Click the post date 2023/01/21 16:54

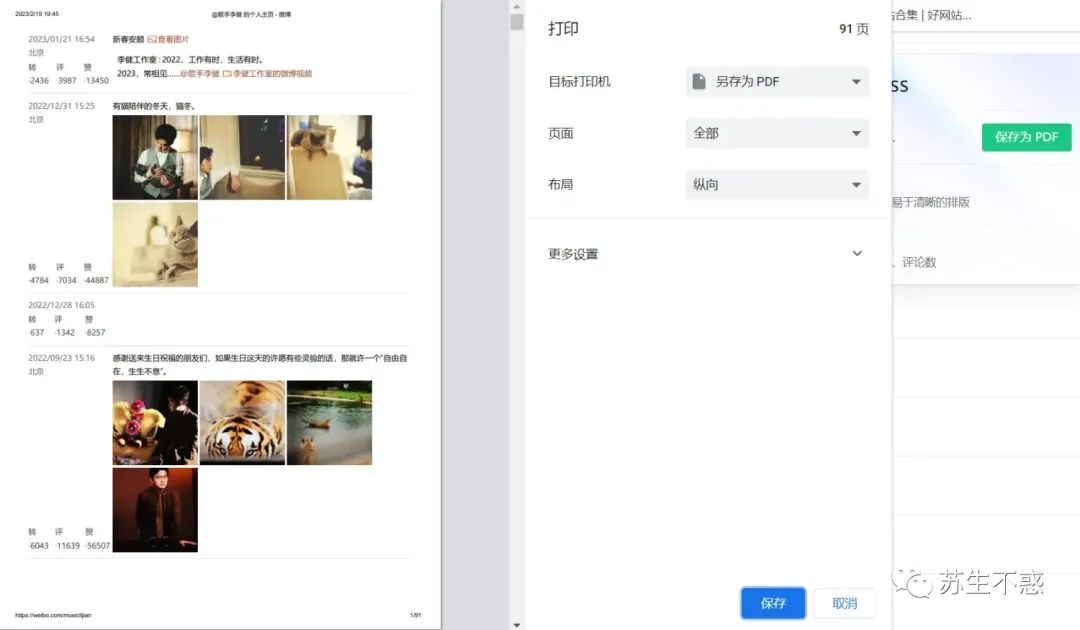coord(61,39)
